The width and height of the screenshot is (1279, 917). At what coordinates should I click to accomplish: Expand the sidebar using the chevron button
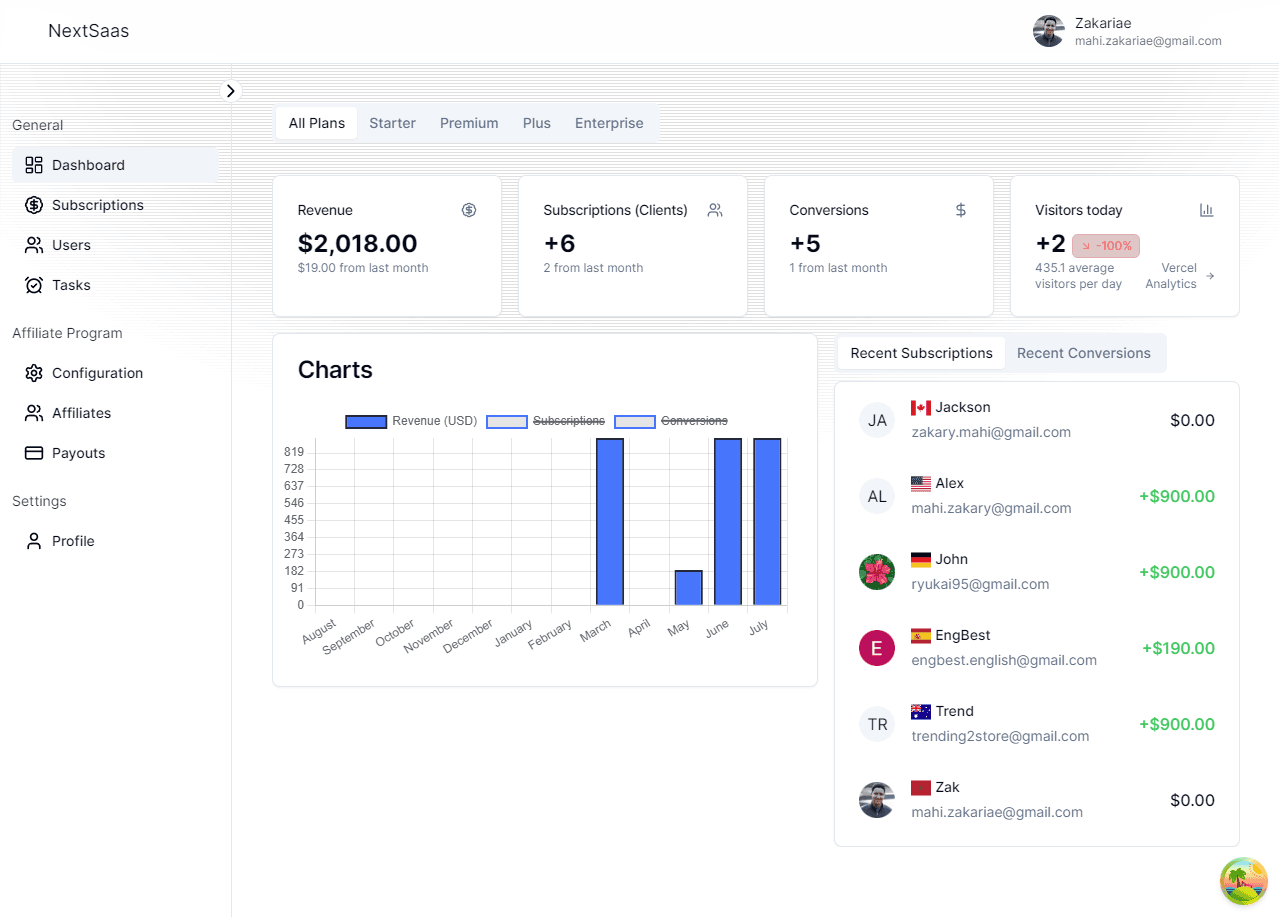pyautogui.click(x=231, y=91)
